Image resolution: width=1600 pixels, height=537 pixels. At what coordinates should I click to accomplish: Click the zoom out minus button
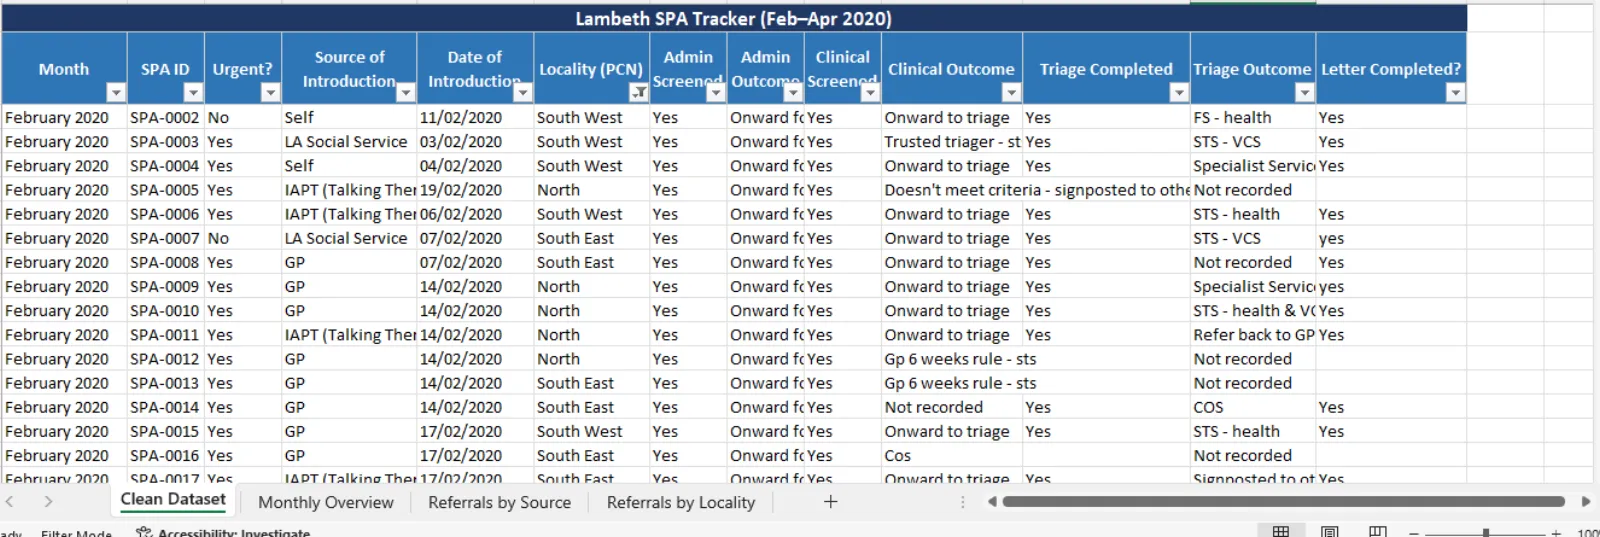(1414, 533)
